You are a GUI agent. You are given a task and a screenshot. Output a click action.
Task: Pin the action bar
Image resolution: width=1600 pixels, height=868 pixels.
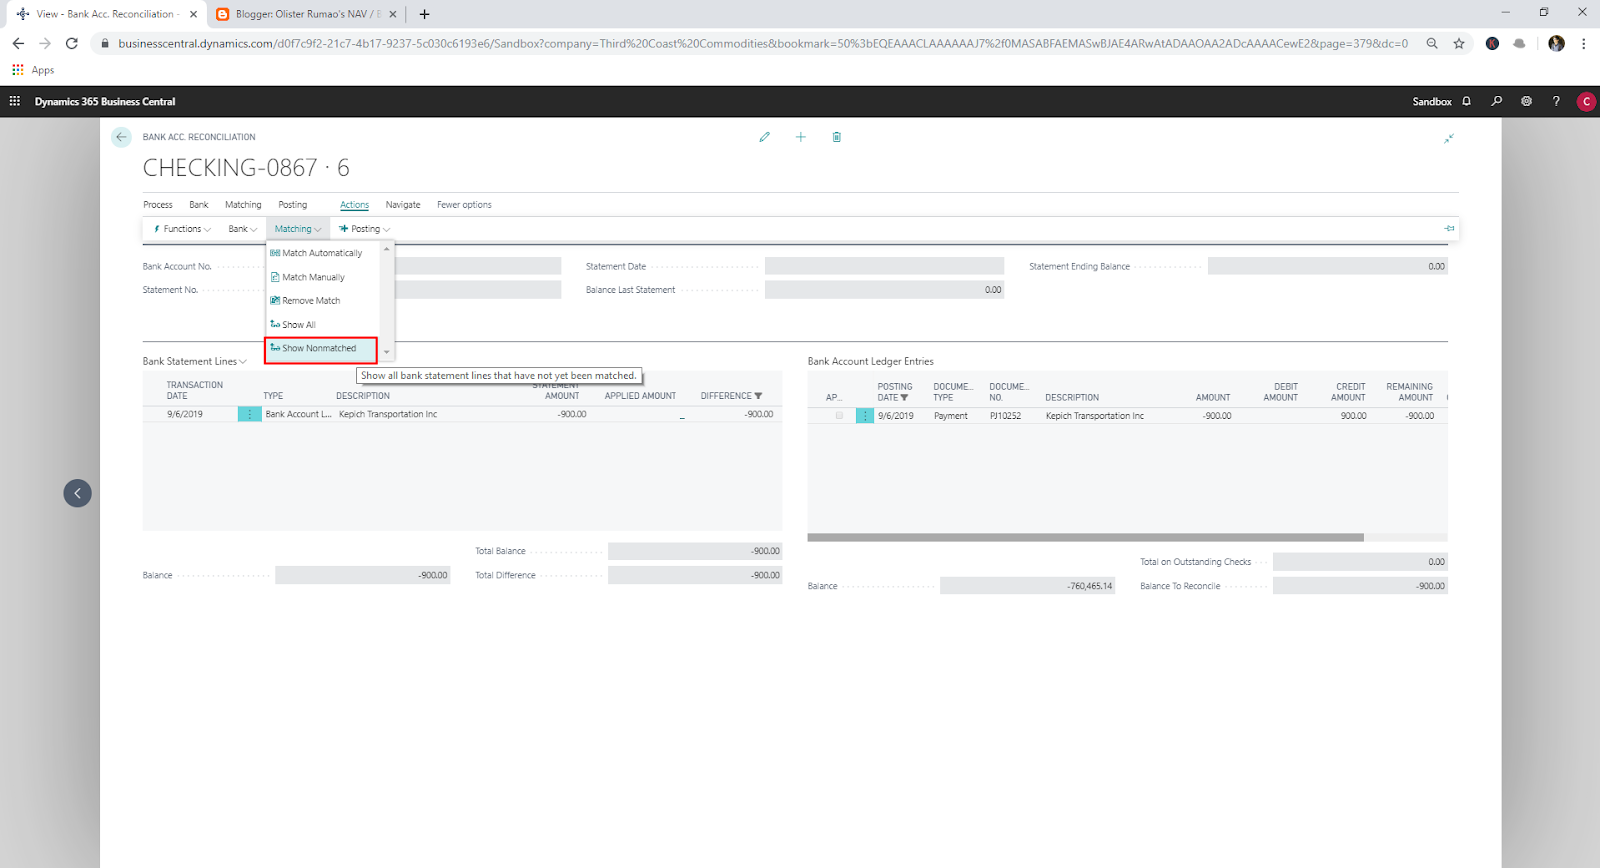coord(1449,229)
